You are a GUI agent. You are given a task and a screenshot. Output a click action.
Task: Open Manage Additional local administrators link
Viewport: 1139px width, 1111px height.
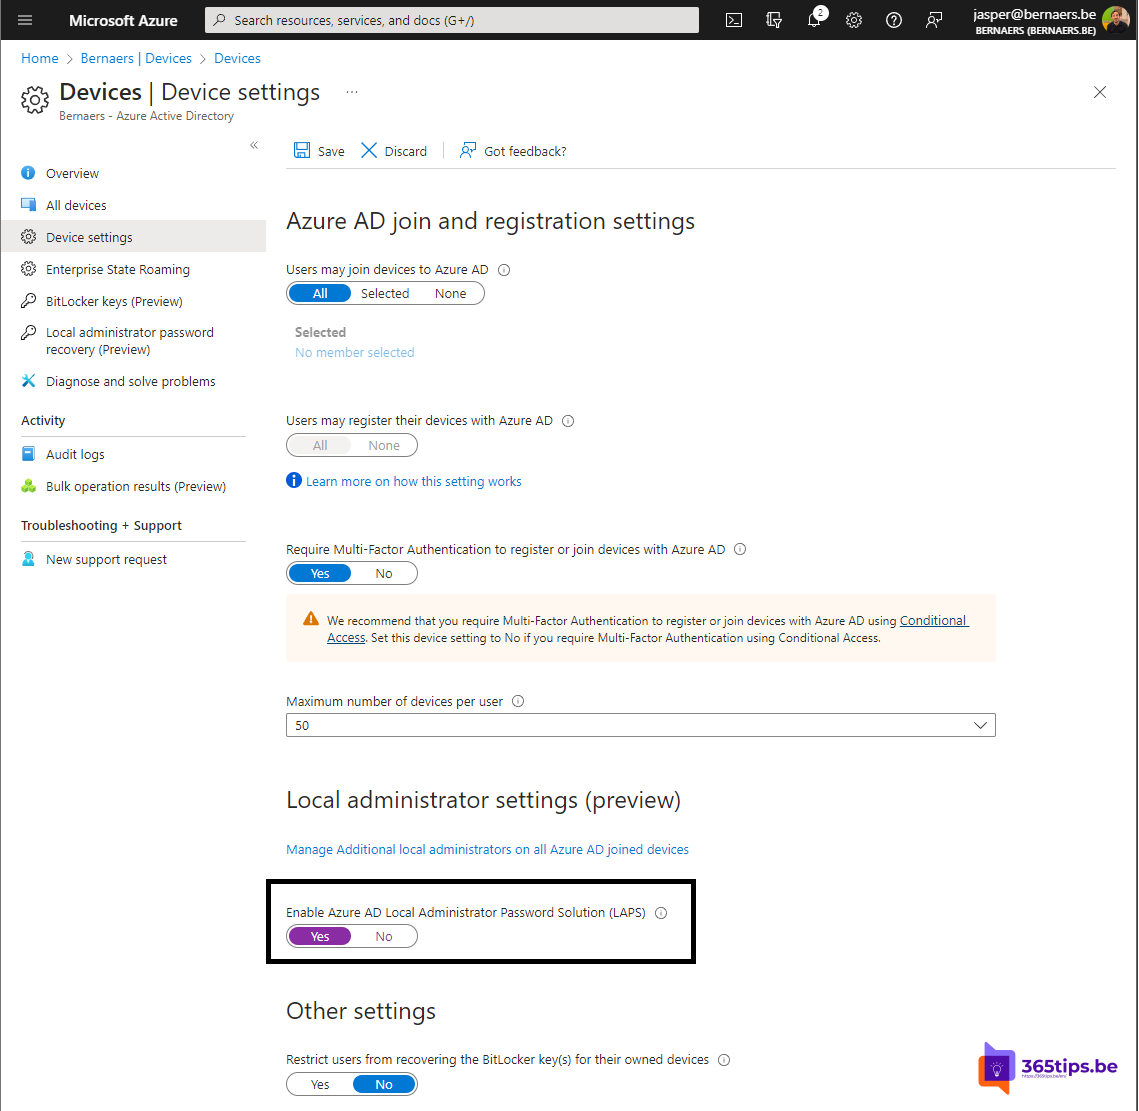click(x=487, y=849)
